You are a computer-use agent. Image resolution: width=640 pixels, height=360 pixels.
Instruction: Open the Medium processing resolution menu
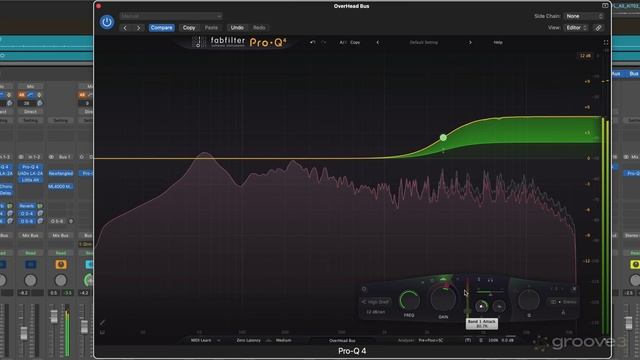(x=284, y=340)
